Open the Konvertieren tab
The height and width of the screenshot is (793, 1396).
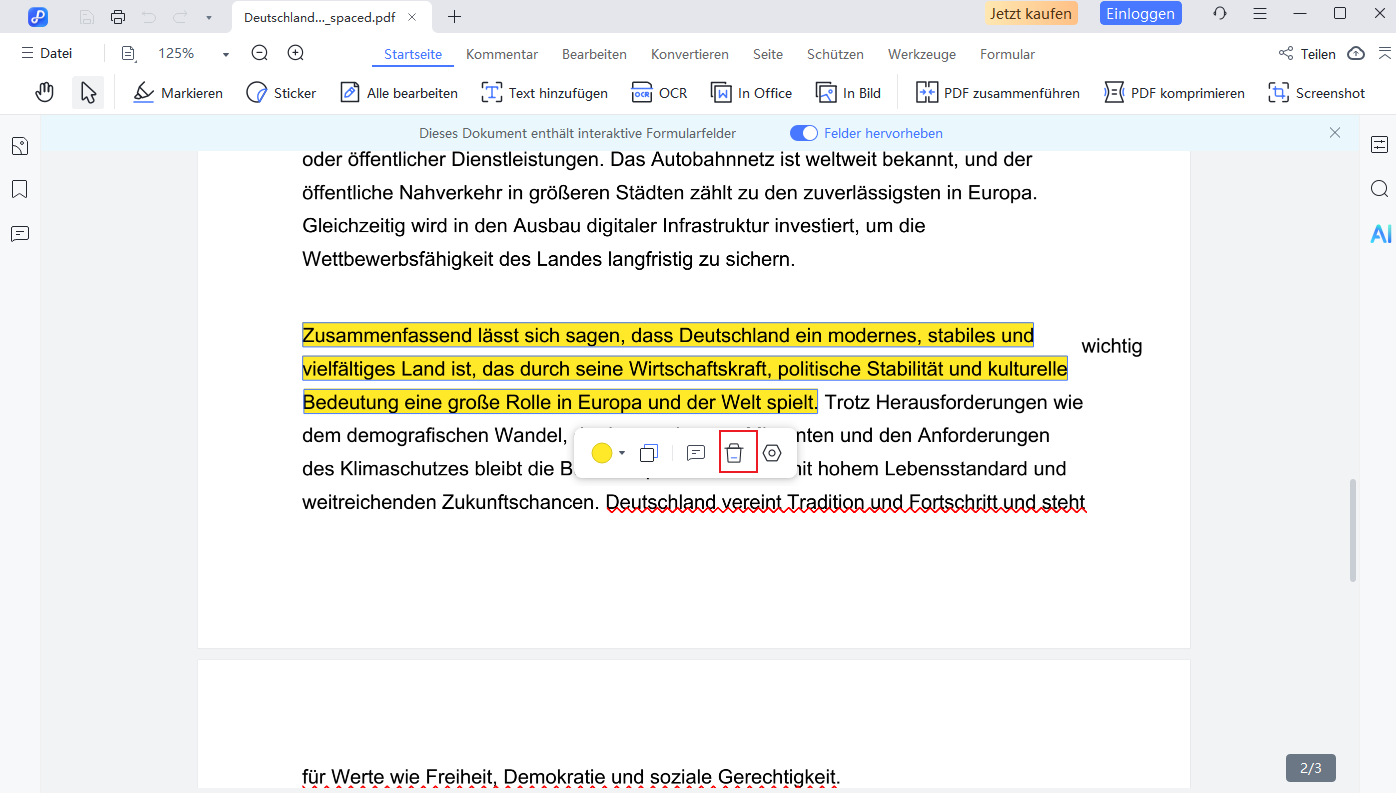point(689,54)
